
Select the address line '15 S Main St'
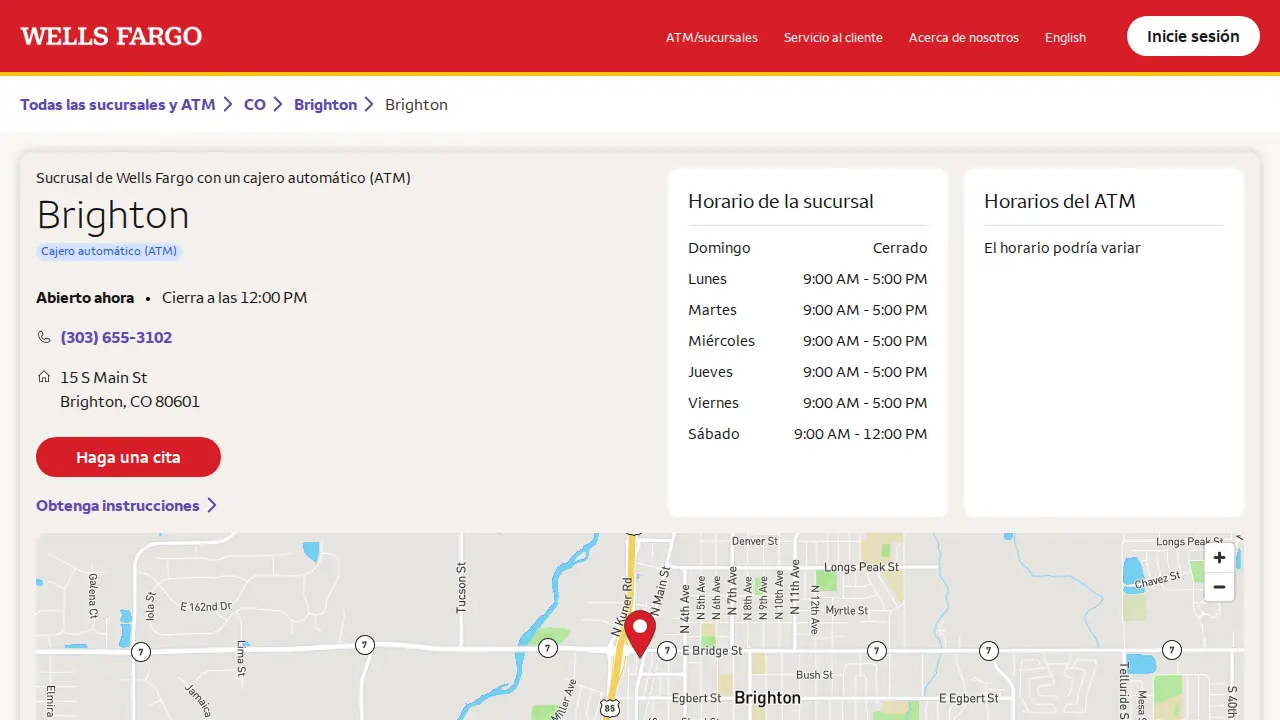104,377
